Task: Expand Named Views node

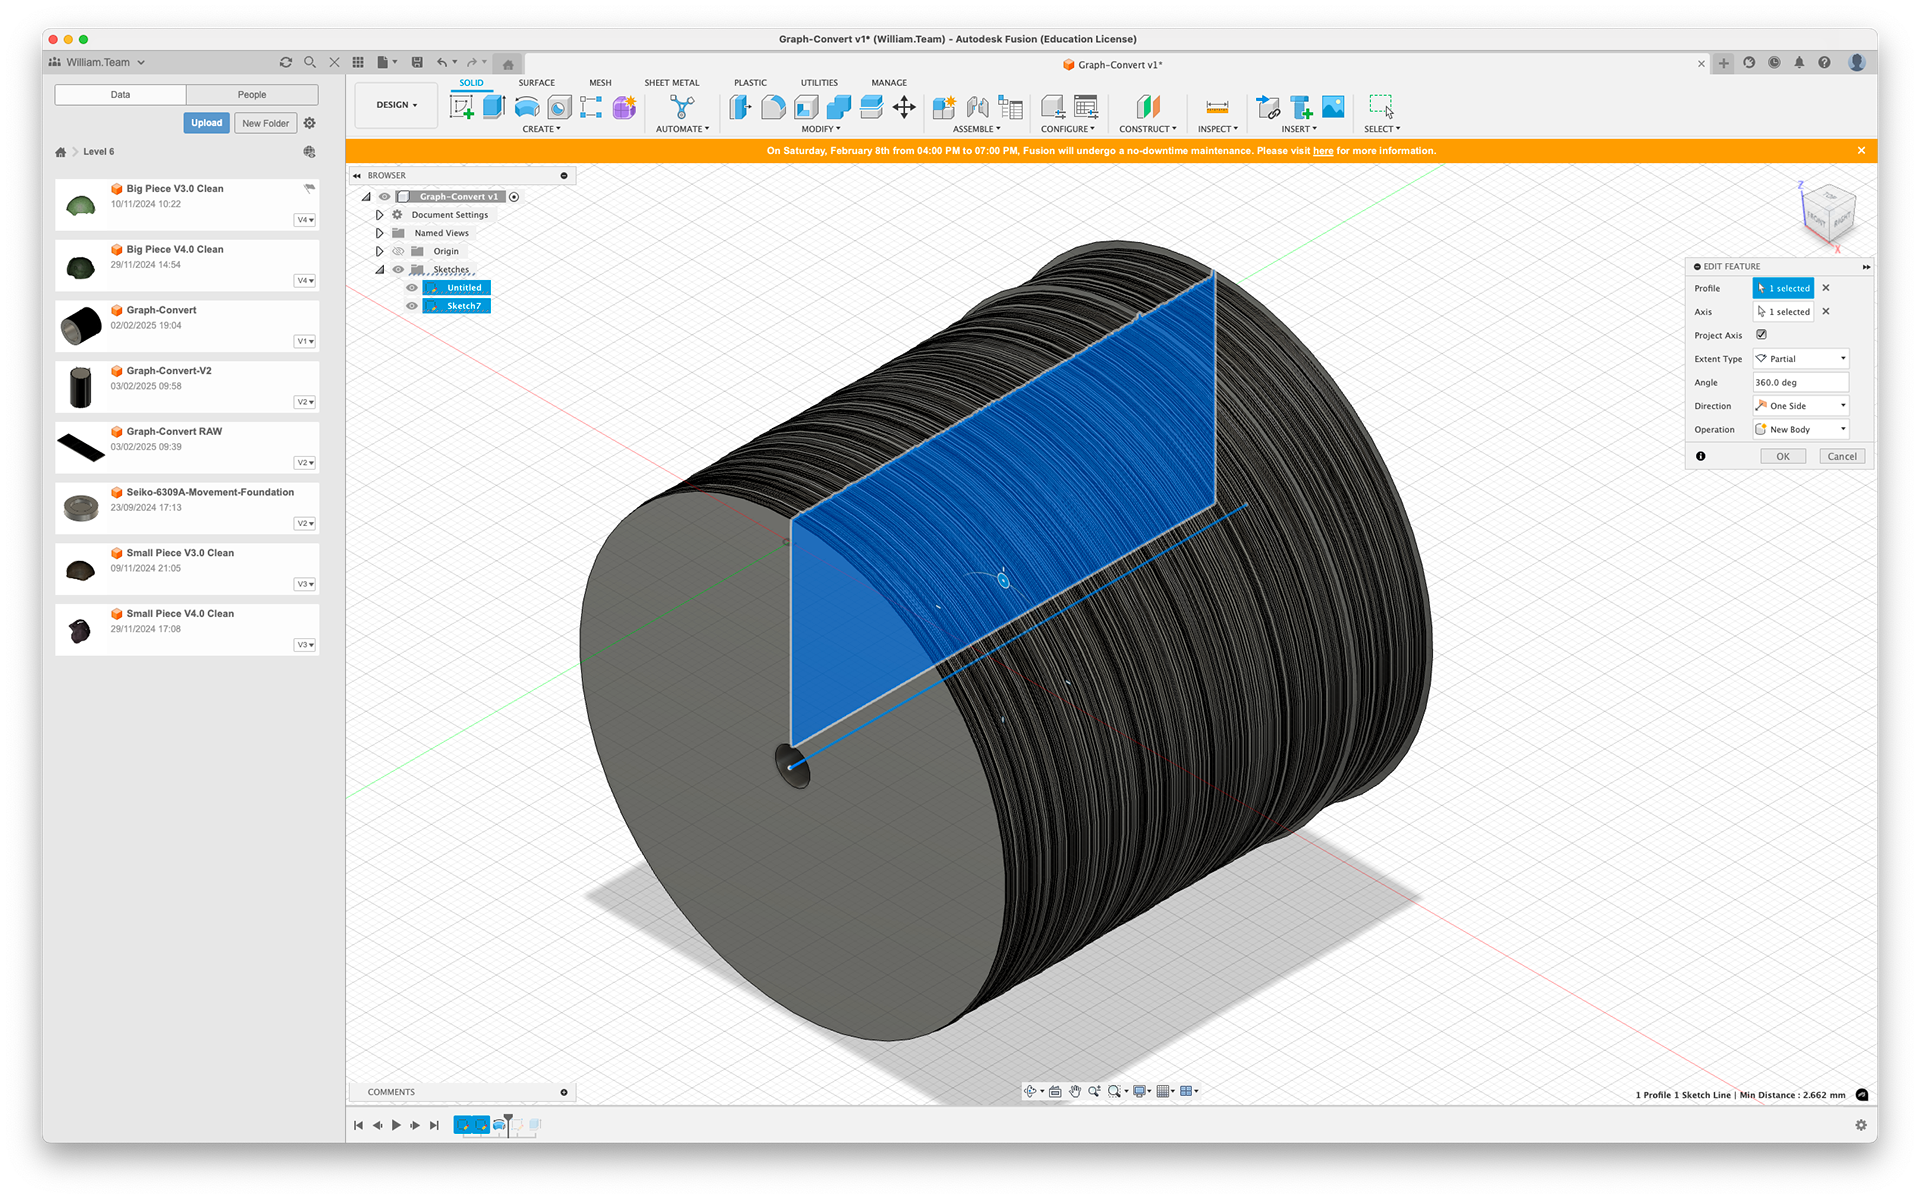Action: pos(379,233)
